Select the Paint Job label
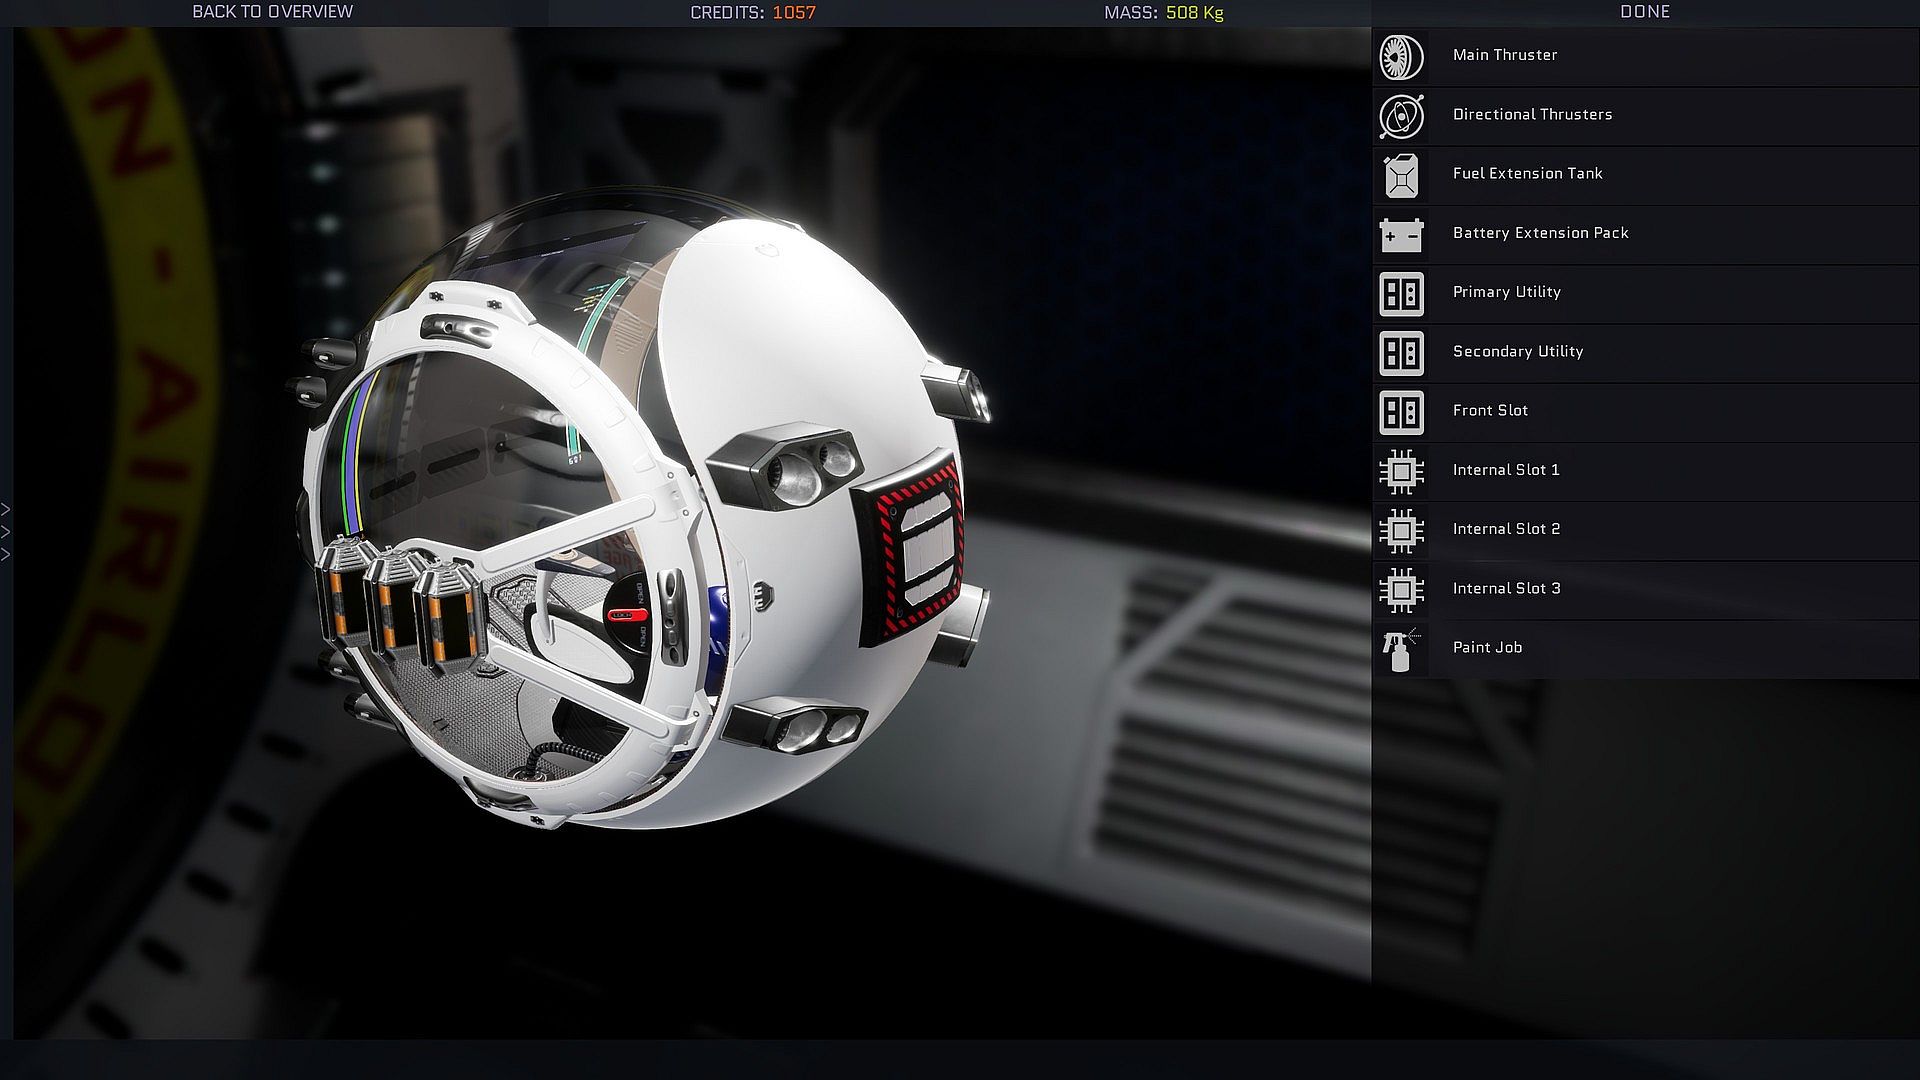This screenshot has height=1080, width=1920. 1487,647
